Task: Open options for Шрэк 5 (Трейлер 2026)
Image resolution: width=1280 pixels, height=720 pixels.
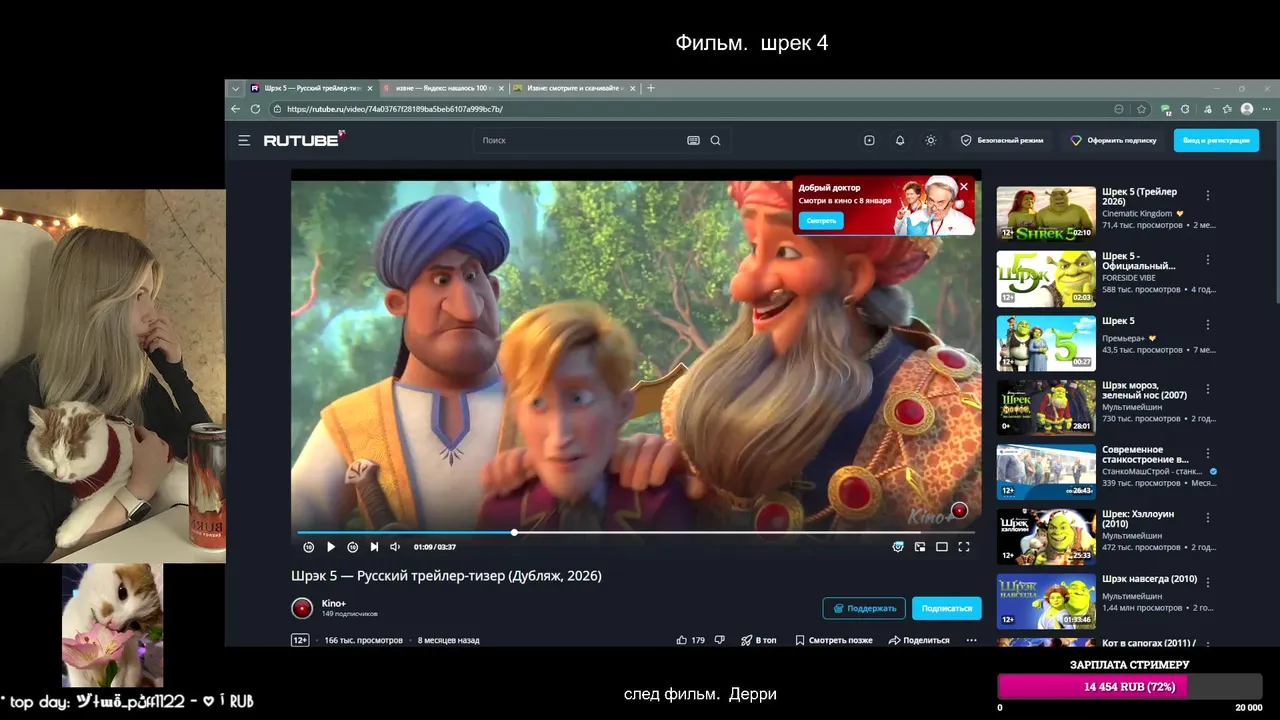Action: click(1208, 196)
